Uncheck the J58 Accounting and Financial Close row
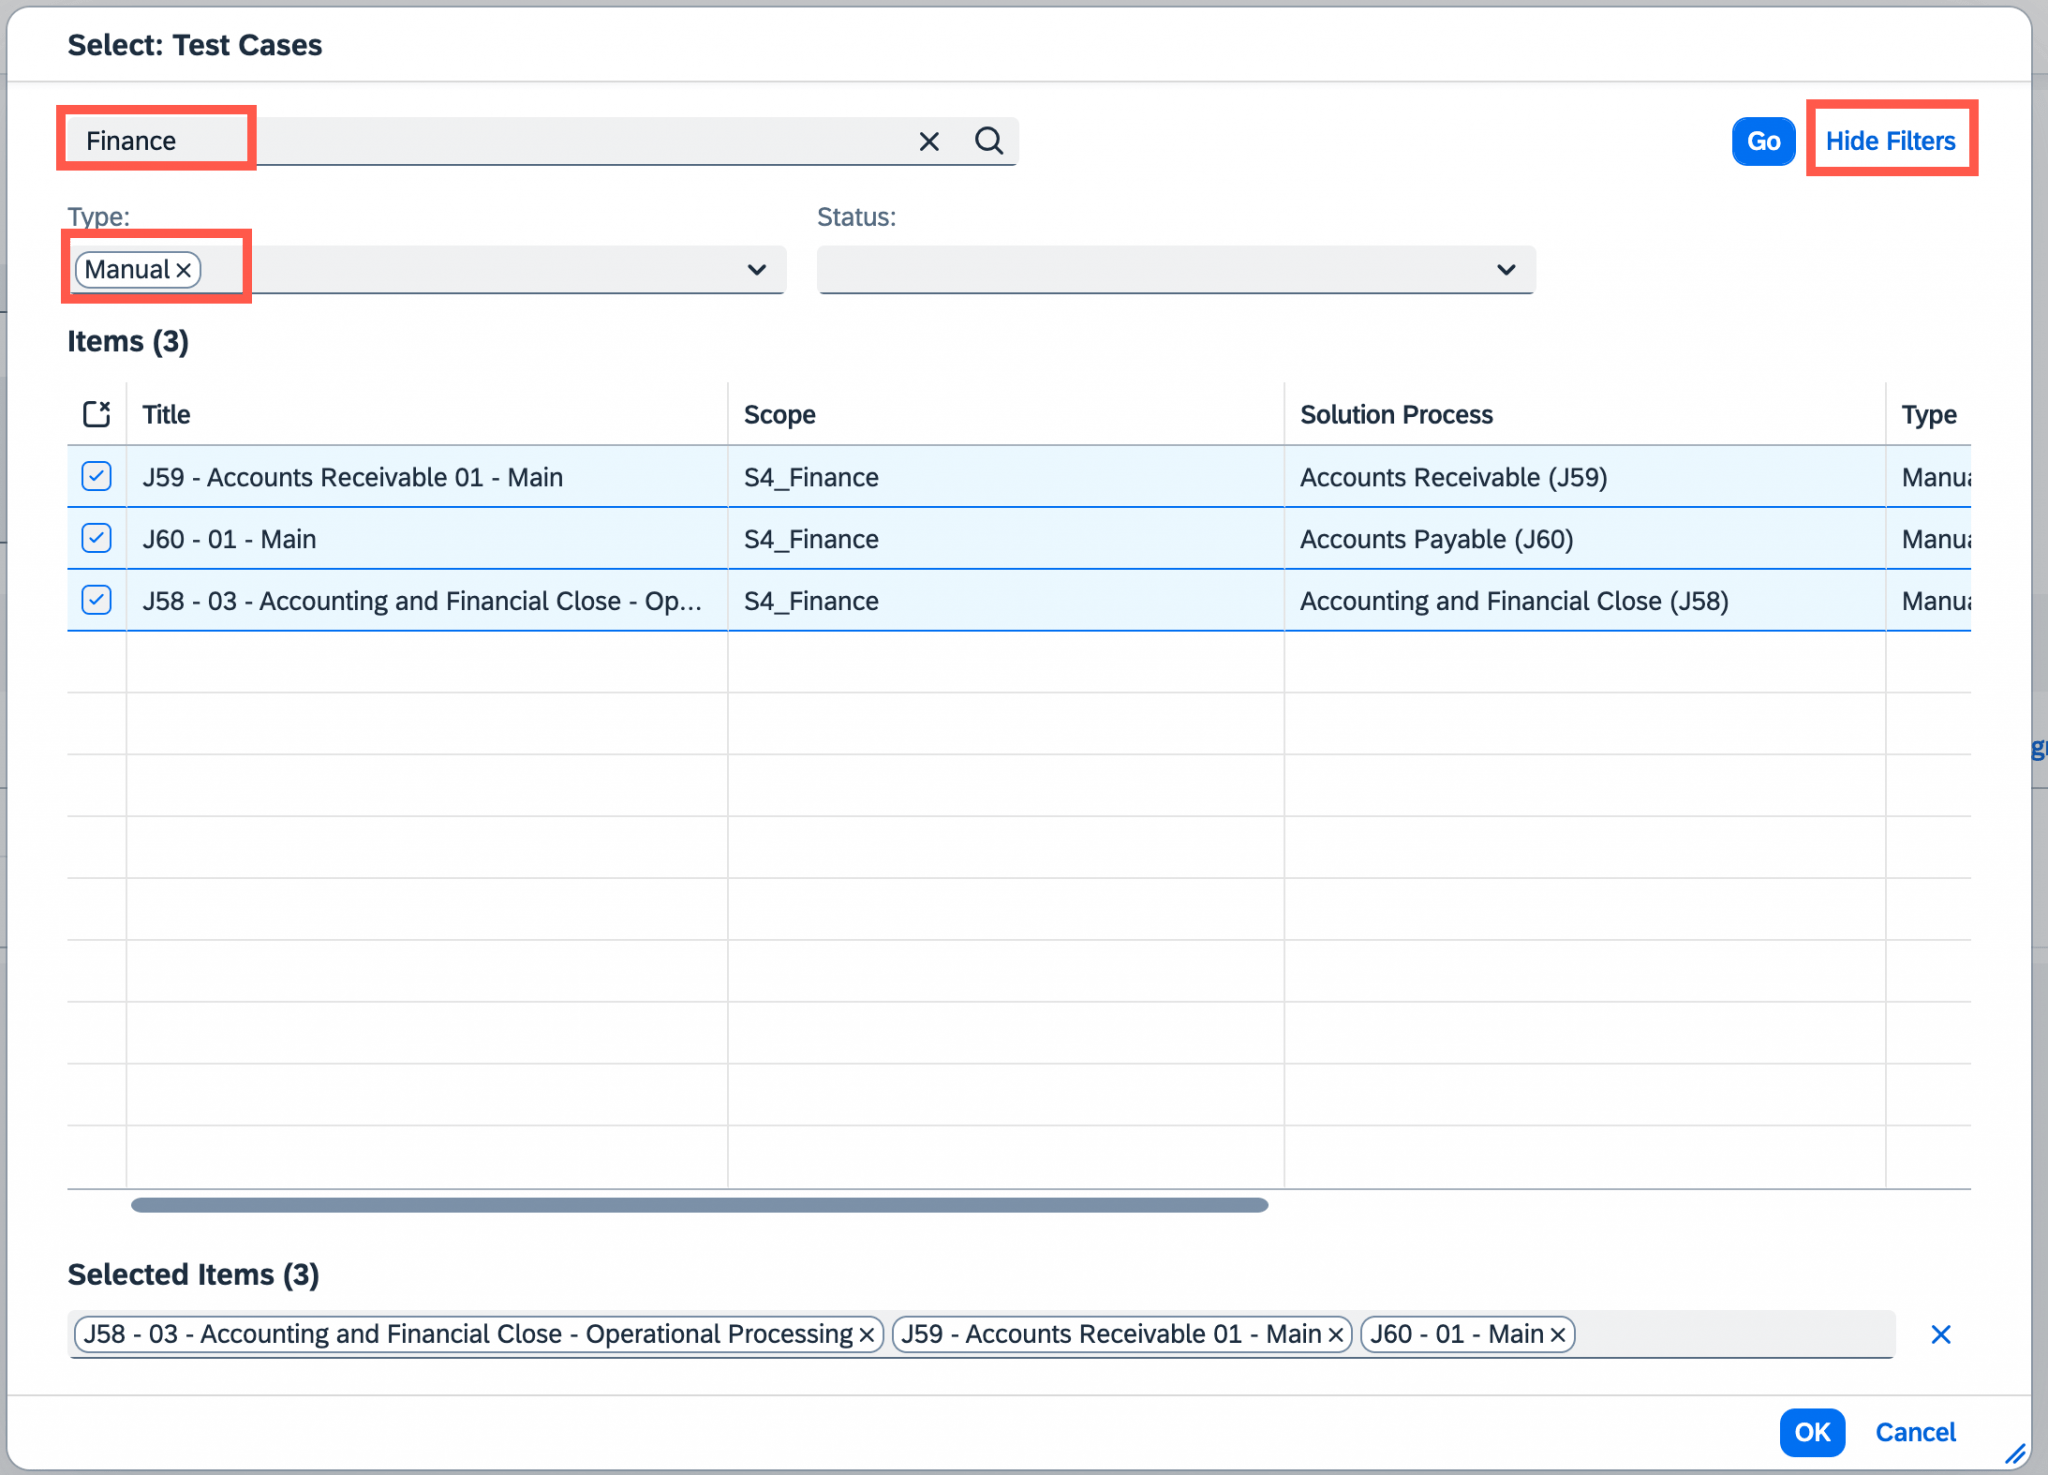 [96, 600]
